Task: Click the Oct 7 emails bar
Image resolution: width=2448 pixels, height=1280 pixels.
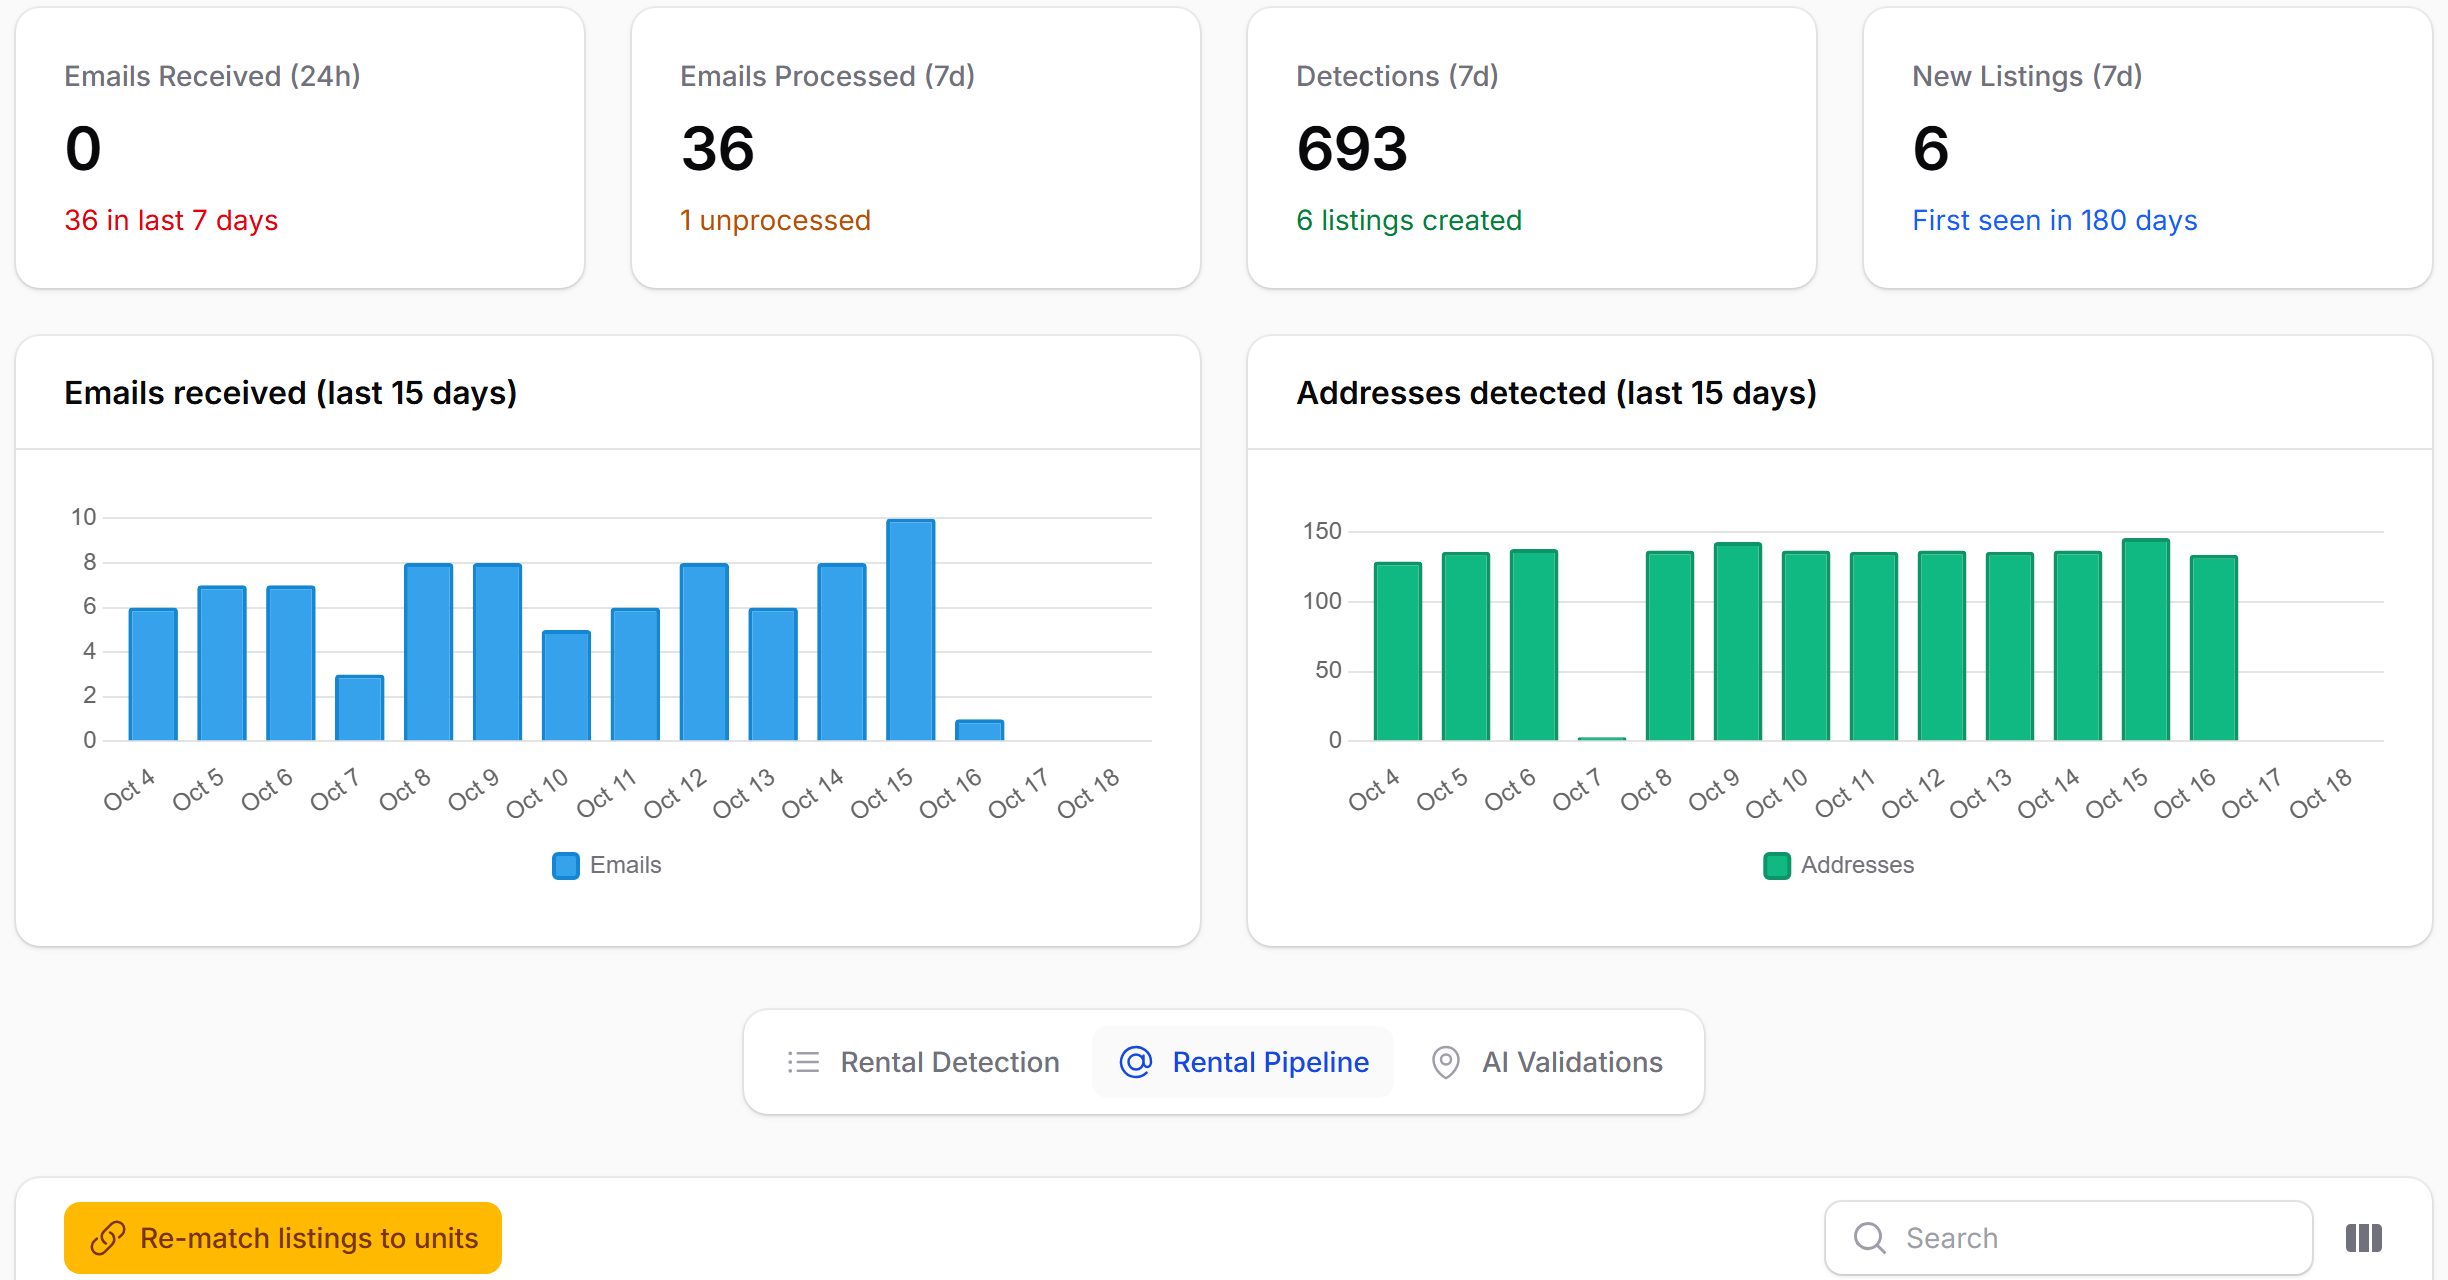Action: tap(360, 708)
